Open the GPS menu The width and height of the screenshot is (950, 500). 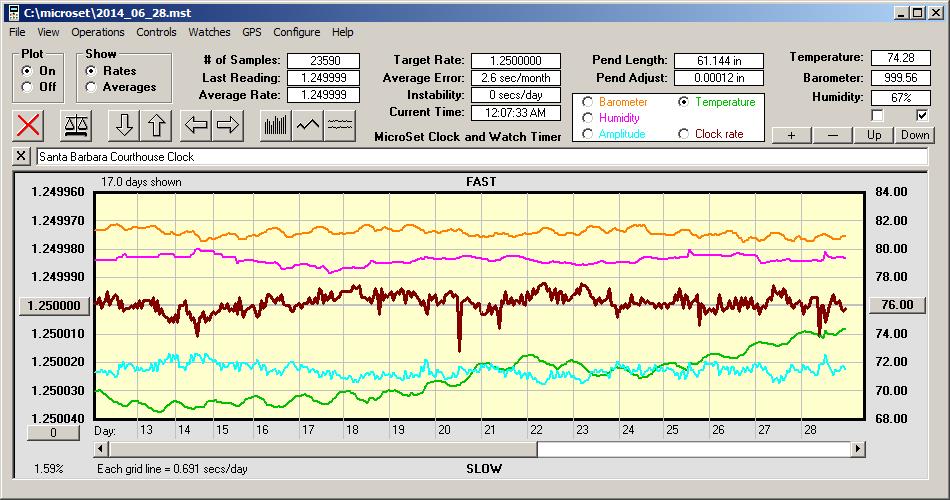[251, 32]
